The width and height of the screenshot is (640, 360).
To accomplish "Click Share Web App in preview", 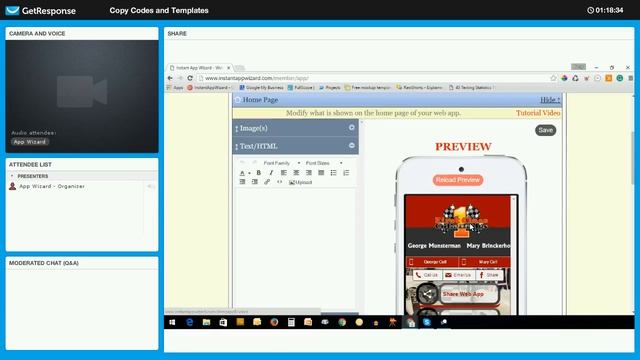I will [x=469, y=294].
